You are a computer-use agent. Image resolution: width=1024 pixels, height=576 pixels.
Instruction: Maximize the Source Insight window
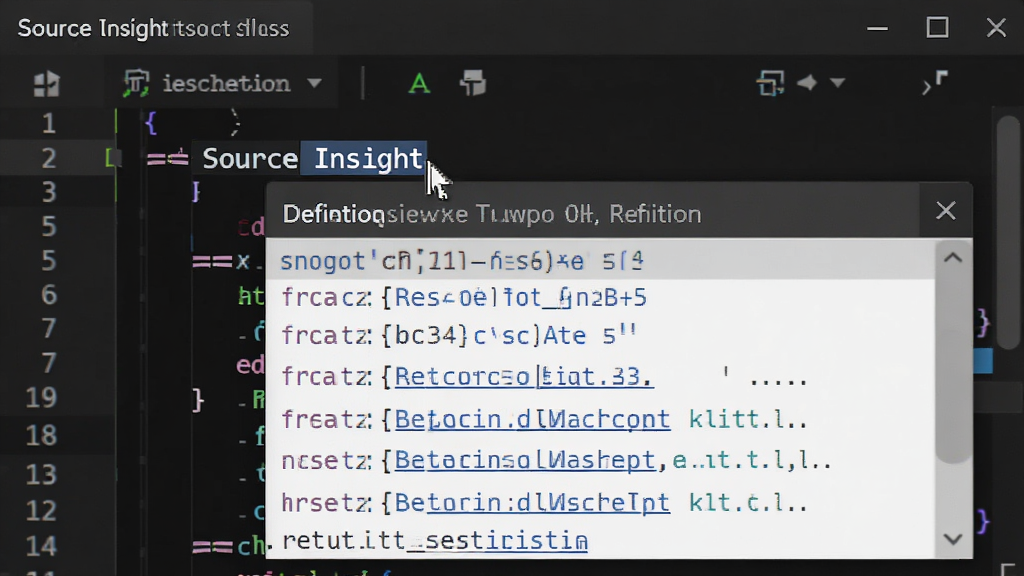tap(938, 28)
